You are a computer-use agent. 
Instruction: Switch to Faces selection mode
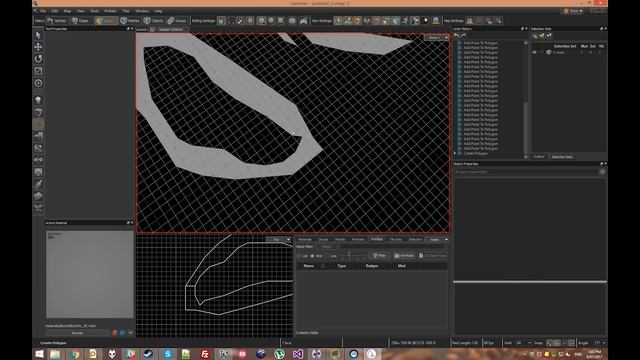click(x=106, y=20)
